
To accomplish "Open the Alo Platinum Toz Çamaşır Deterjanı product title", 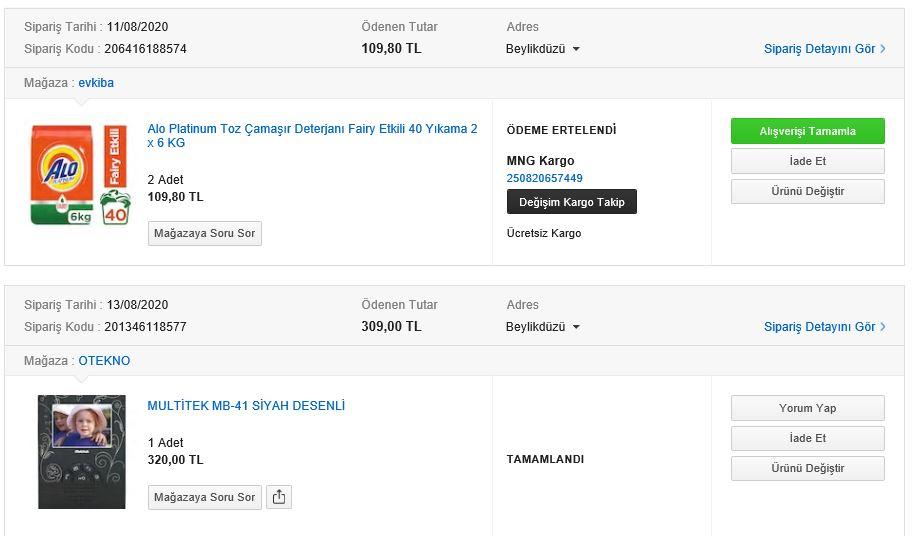I will (x=312, y=135).
